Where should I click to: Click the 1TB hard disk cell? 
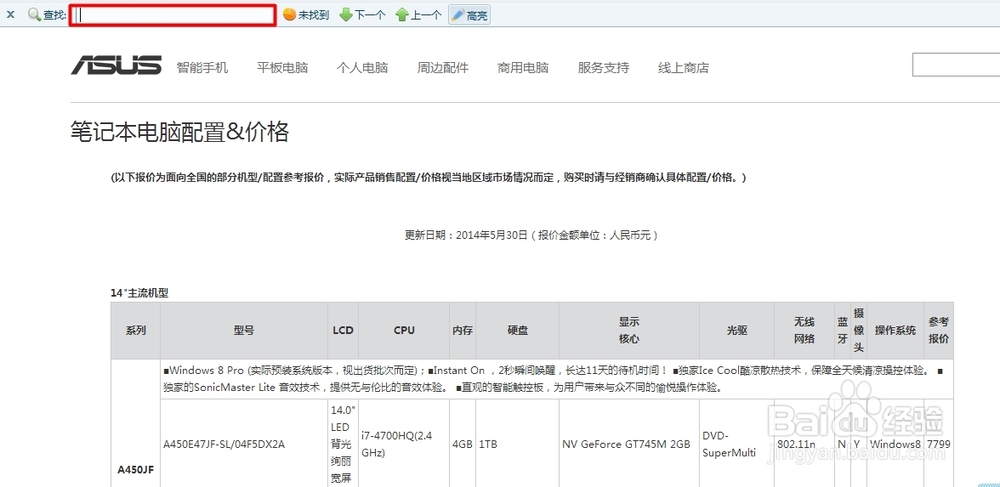[488, 444]
